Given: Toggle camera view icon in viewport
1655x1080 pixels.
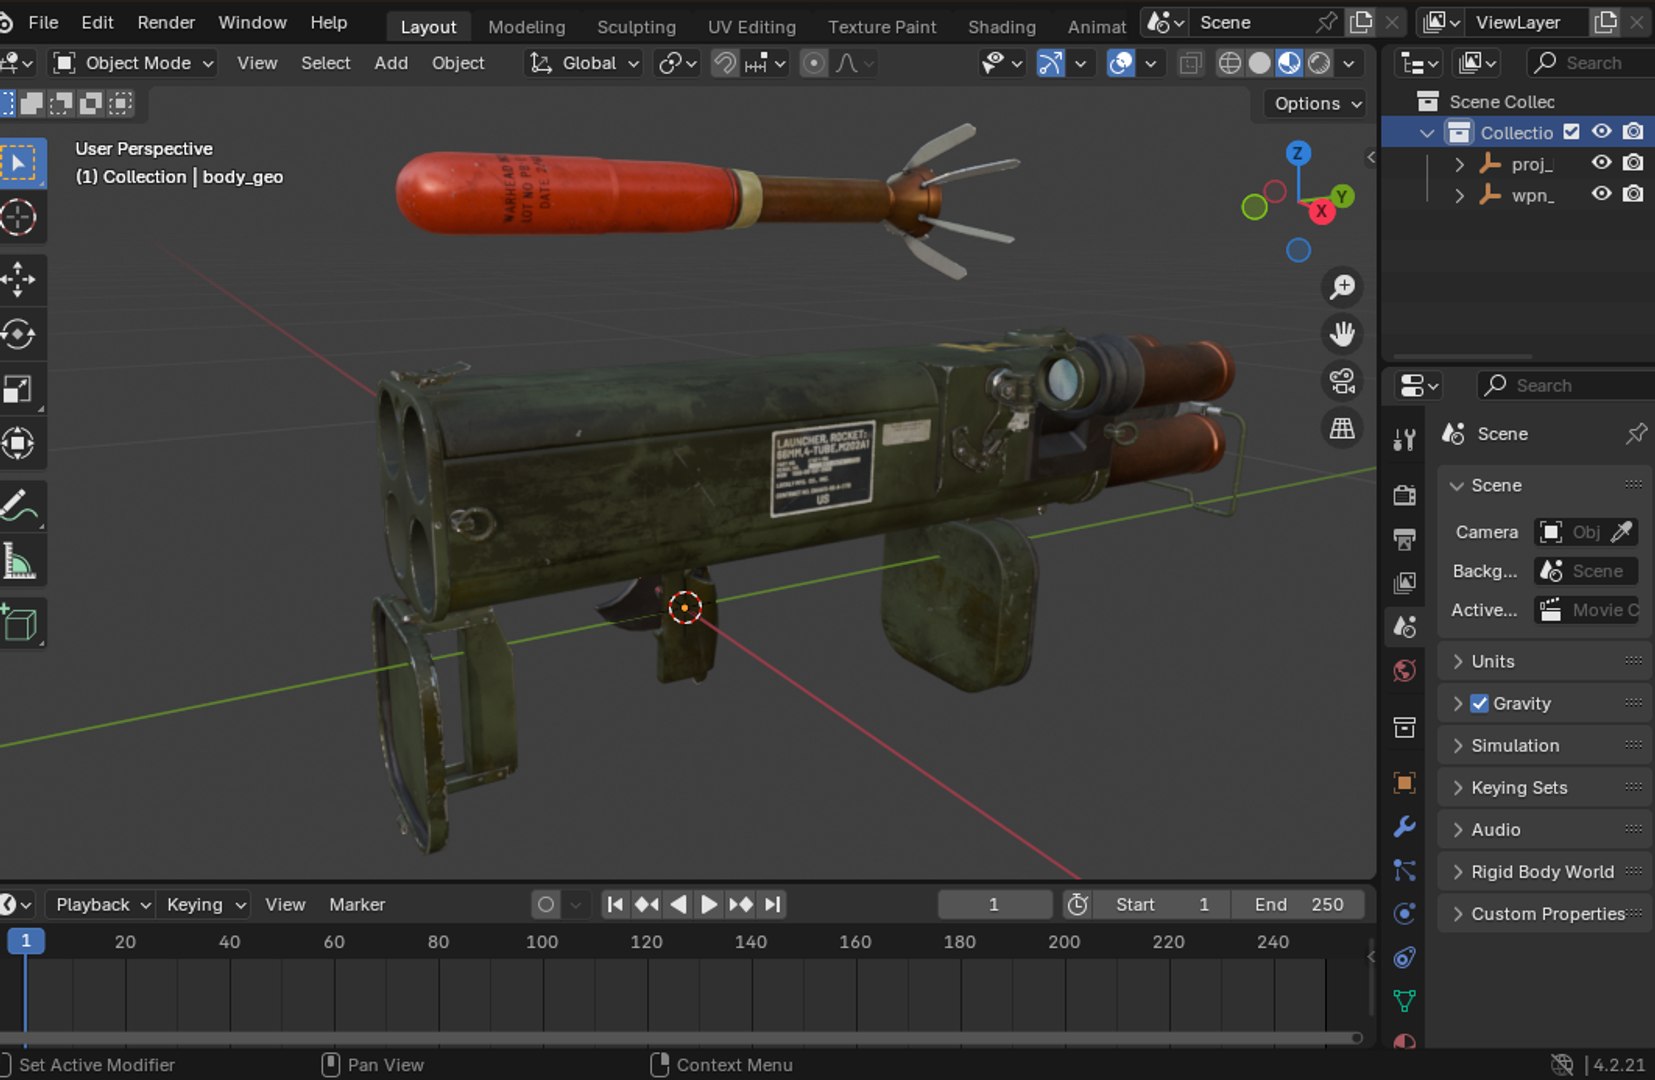Looking at the screenshot, I should [1342, 381].
